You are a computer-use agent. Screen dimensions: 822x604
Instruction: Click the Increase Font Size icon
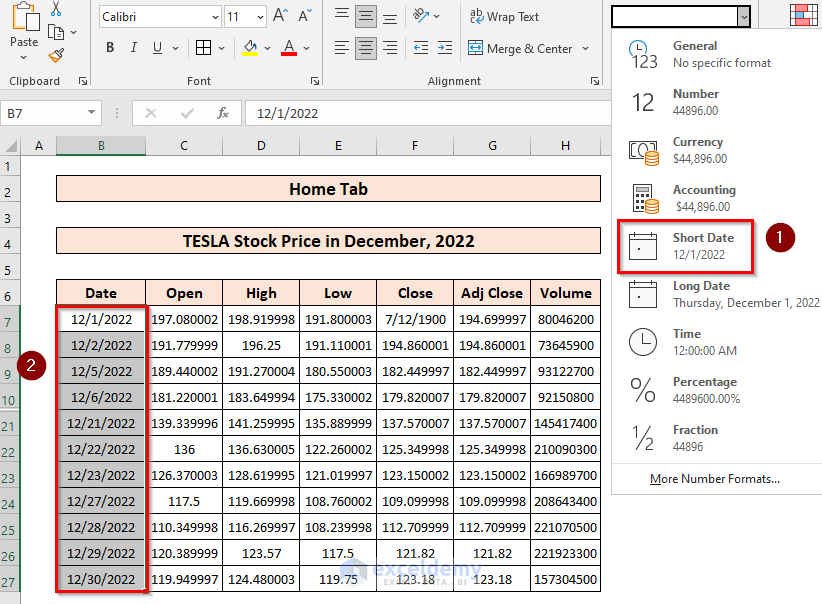click(x=280, y=16)
